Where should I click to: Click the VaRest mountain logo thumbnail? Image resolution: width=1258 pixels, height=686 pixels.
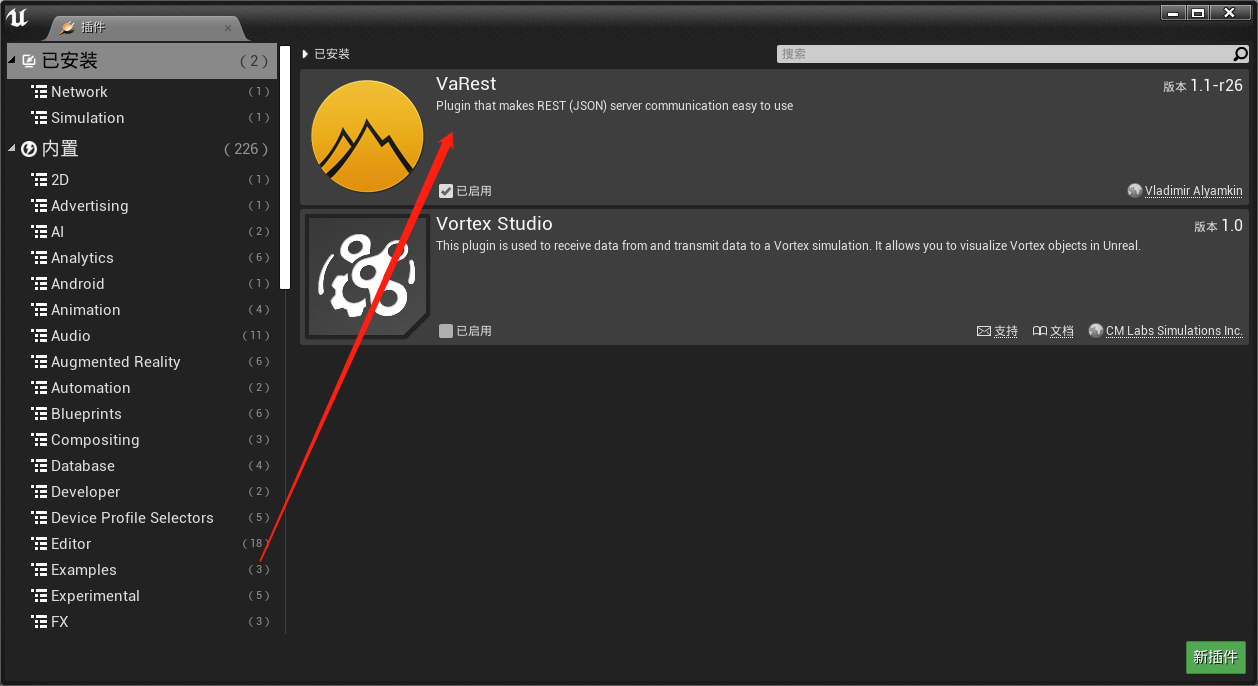point(367,137)
